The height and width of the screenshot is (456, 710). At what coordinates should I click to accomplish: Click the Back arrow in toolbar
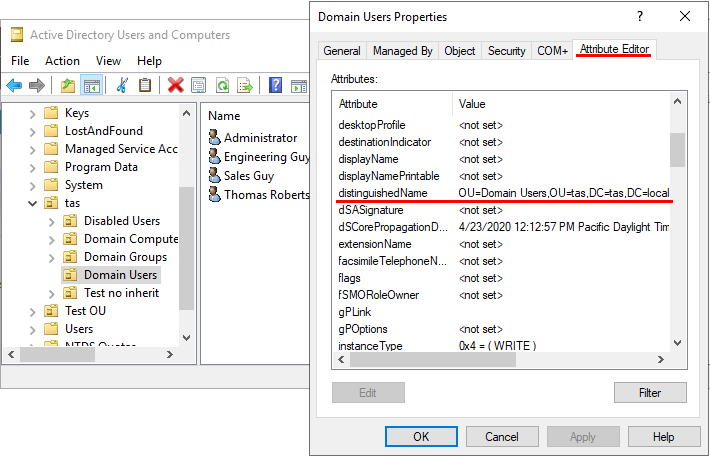pyautogui.click(x=14, y=86)
